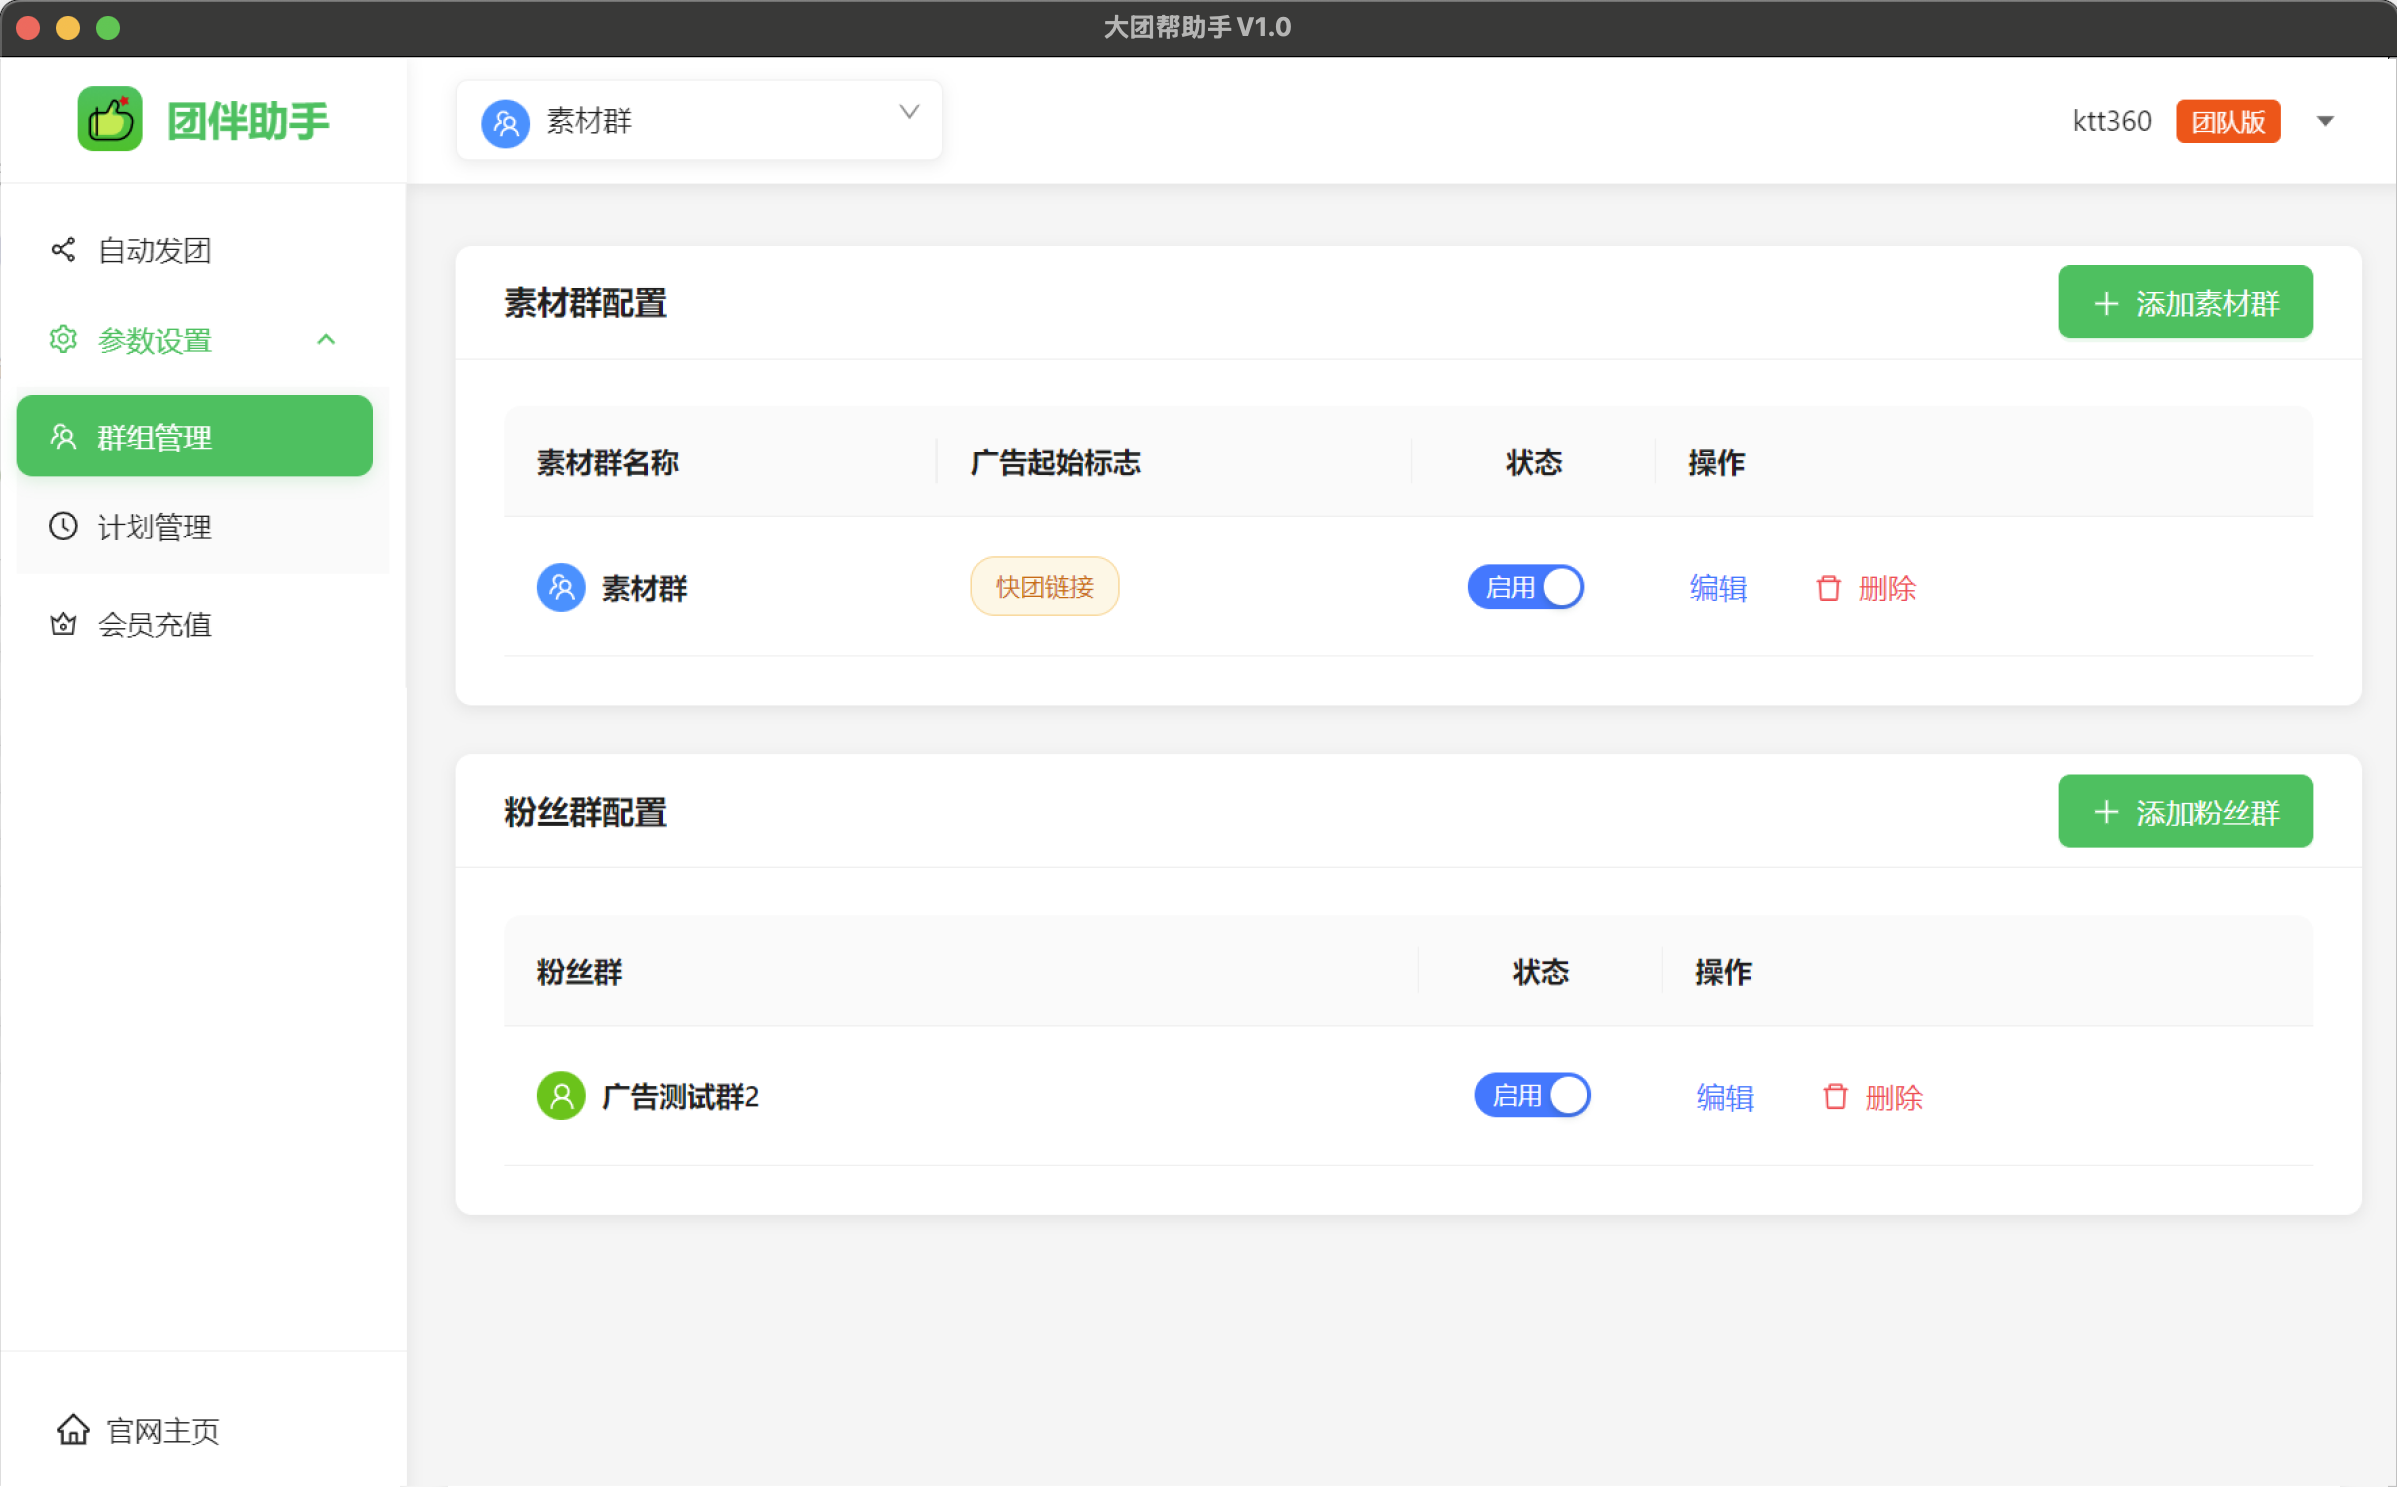The height and width of the screenshot is (1487, 2397).
Task: Collapse the 参数设置 menu chevron
Action: [326, 339]
